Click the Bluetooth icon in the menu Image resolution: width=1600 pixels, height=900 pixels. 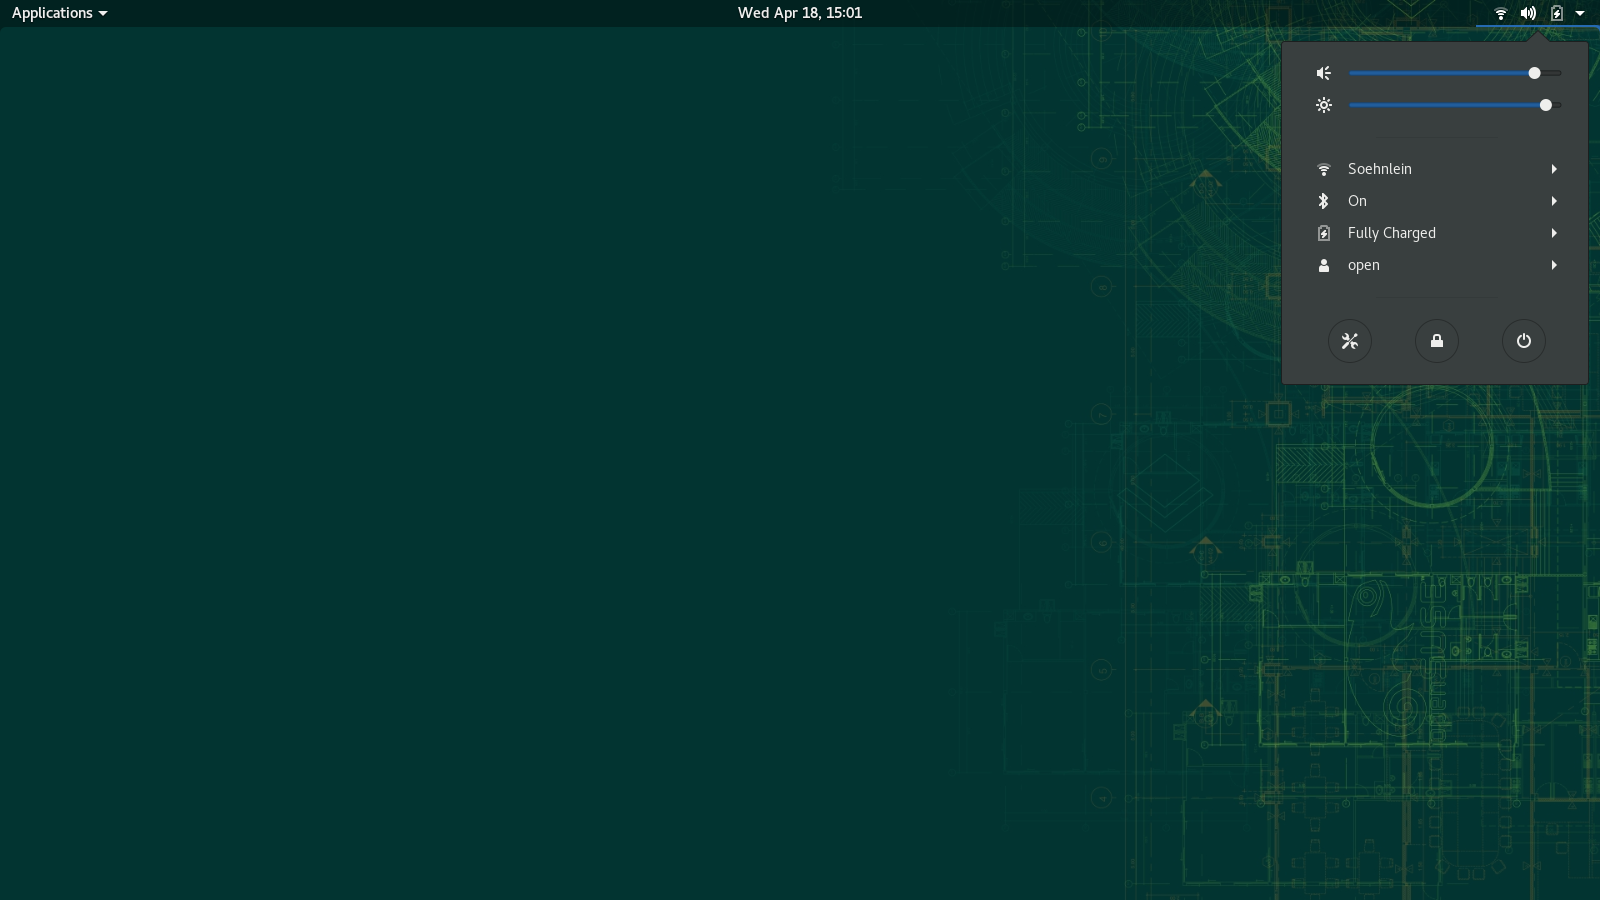[1324, 201]
